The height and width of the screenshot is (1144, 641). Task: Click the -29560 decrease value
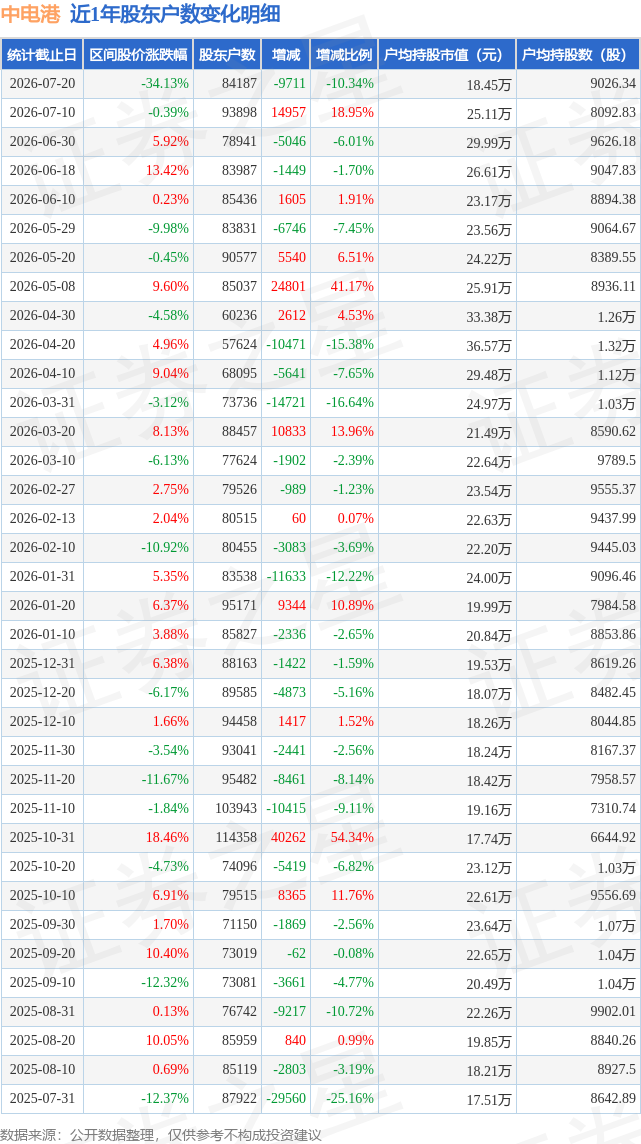[x=287, y=1098]
